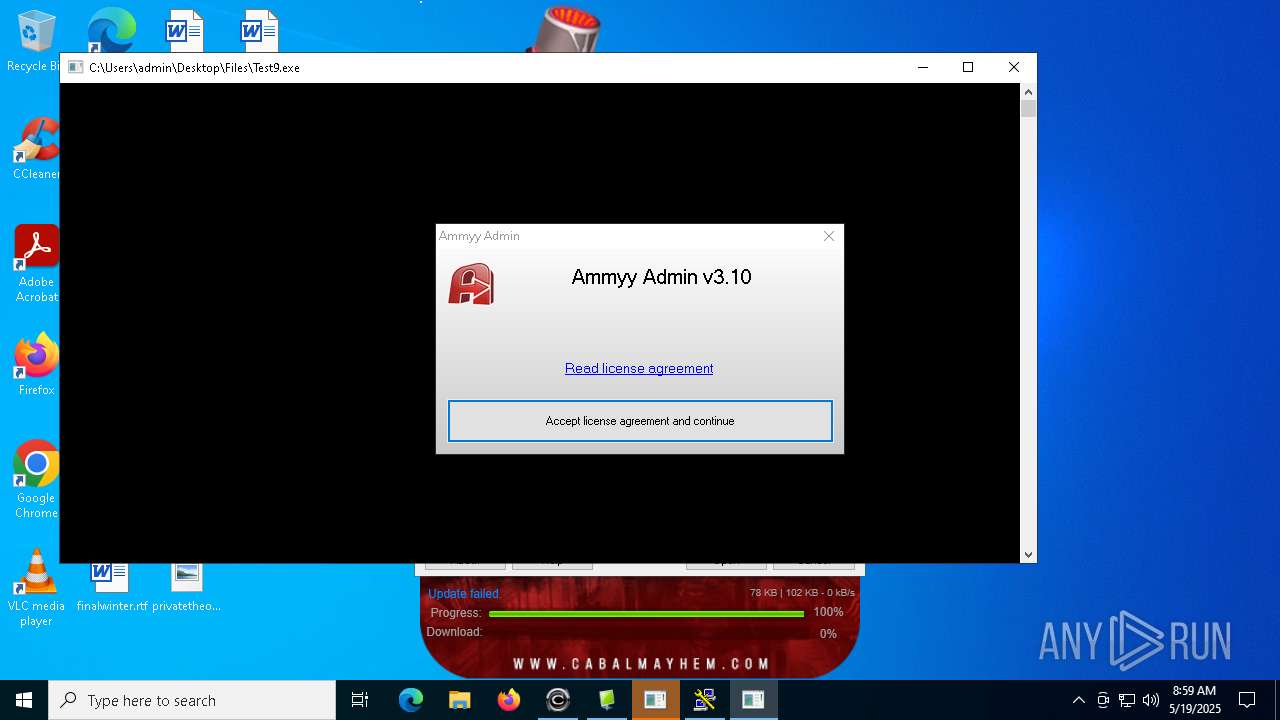Open Task View in taskbar

(x=360, y=700)
